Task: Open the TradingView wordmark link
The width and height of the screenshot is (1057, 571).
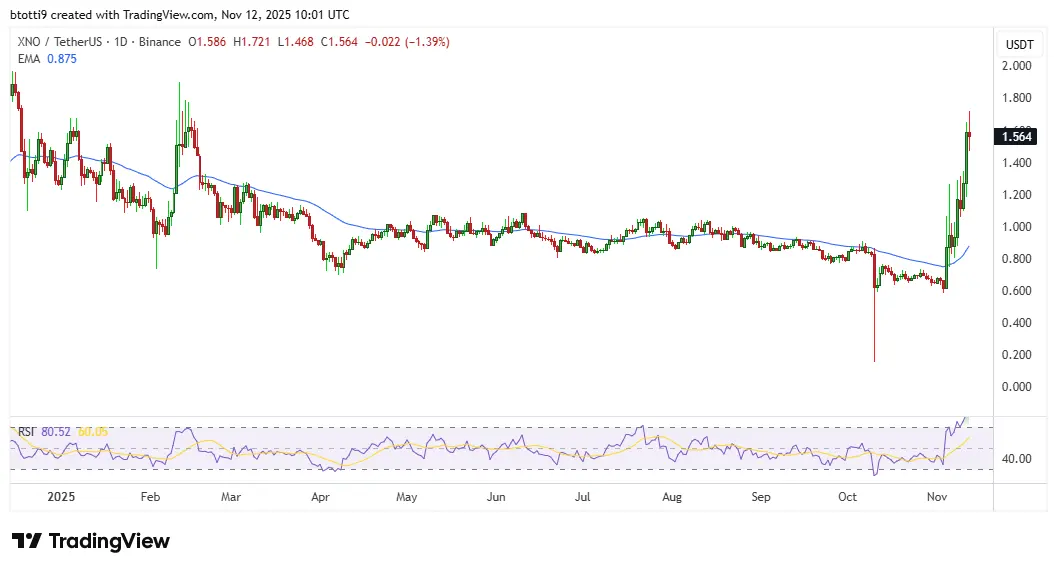Action: point(109,541)
